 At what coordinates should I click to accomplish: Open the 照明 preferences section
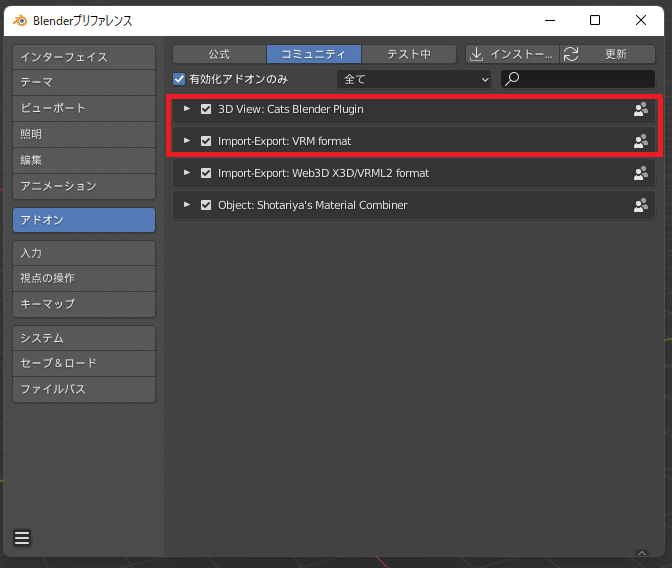click(x=84, y=134)
